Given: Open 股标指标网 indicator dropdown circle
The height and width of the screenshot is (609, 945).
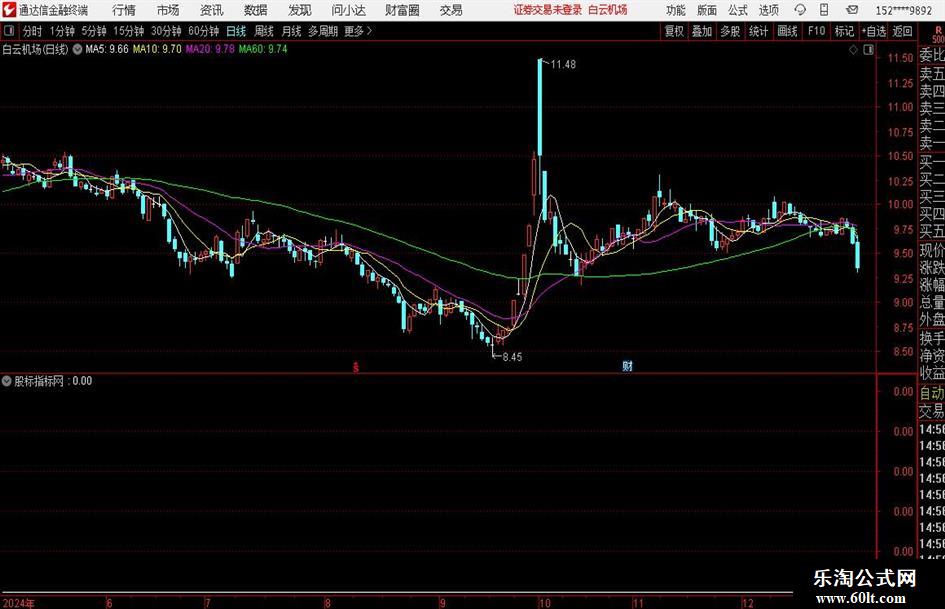Looking at the screenshot, I should pyautogui.click(x=7, y=381).
